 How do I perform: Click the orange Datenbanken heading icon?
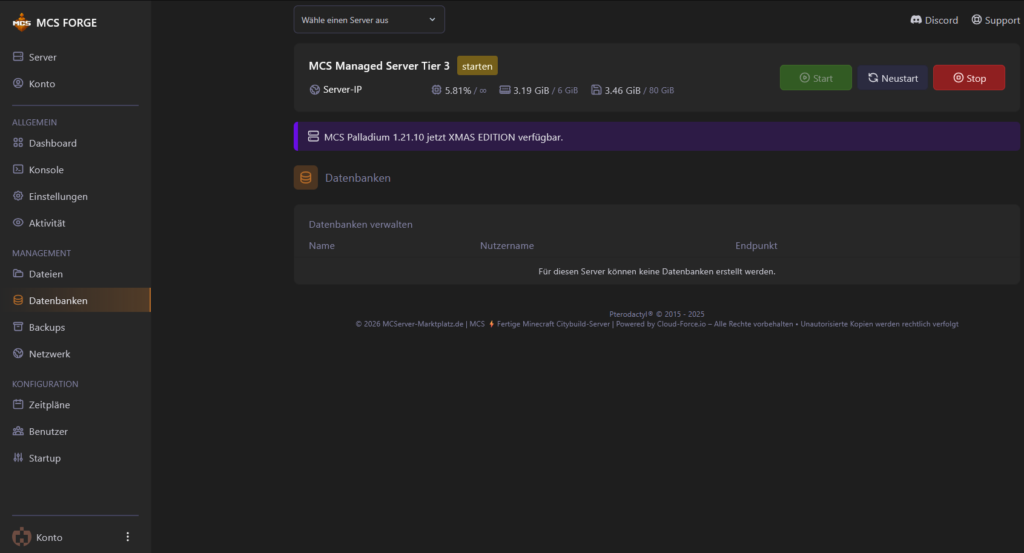(x=306, y=178)
